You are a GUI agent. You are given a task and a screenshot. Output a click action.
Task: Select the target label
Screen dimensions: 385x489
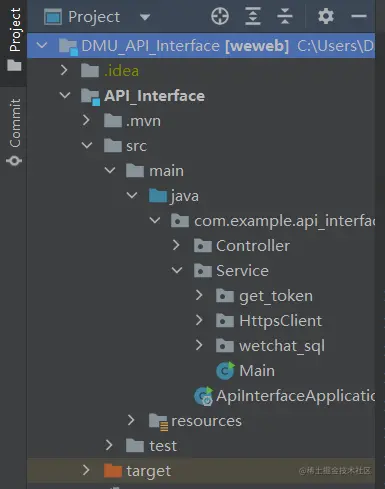pos(148,471)
